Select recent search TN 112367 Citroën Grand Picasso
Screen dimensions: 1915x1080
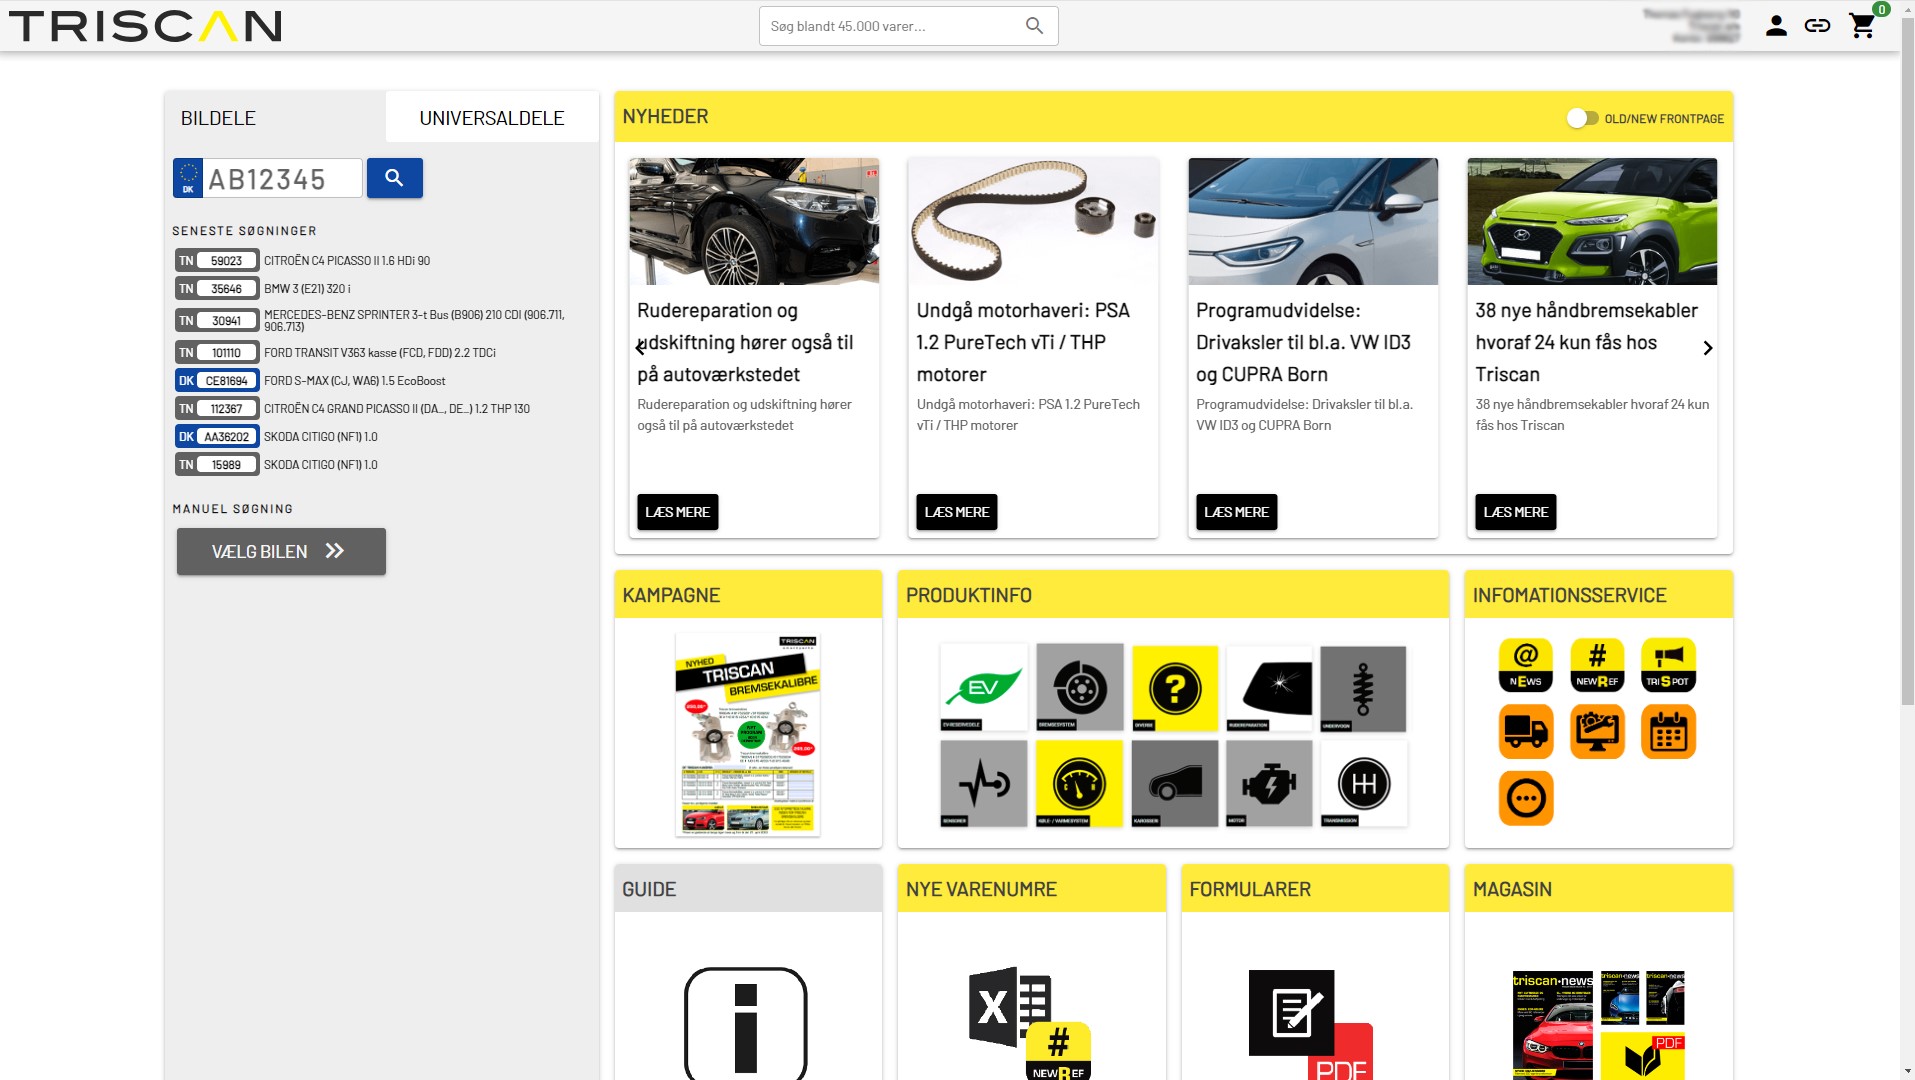(x=353, y=409)
